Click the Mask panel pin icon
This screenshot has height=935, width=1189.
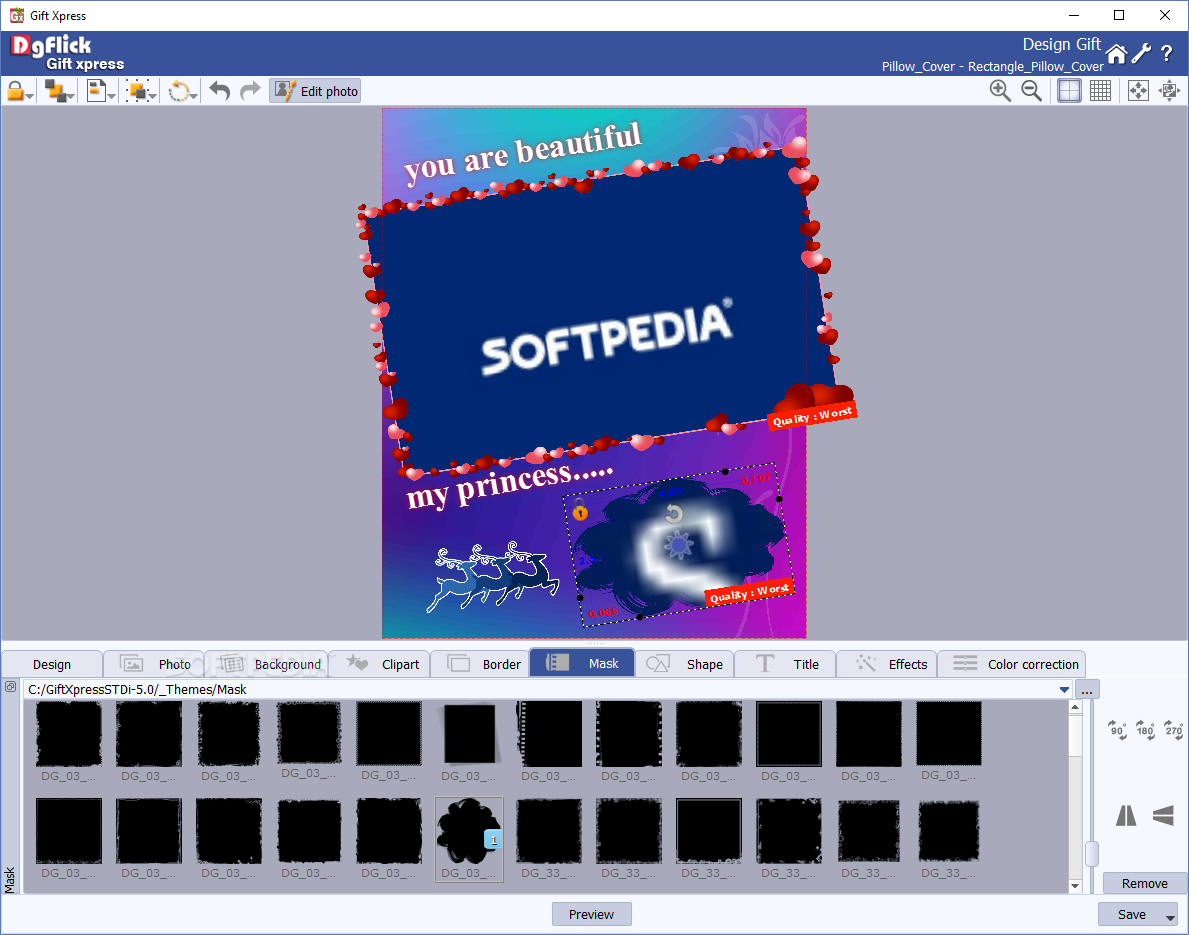tap(11, 686)
